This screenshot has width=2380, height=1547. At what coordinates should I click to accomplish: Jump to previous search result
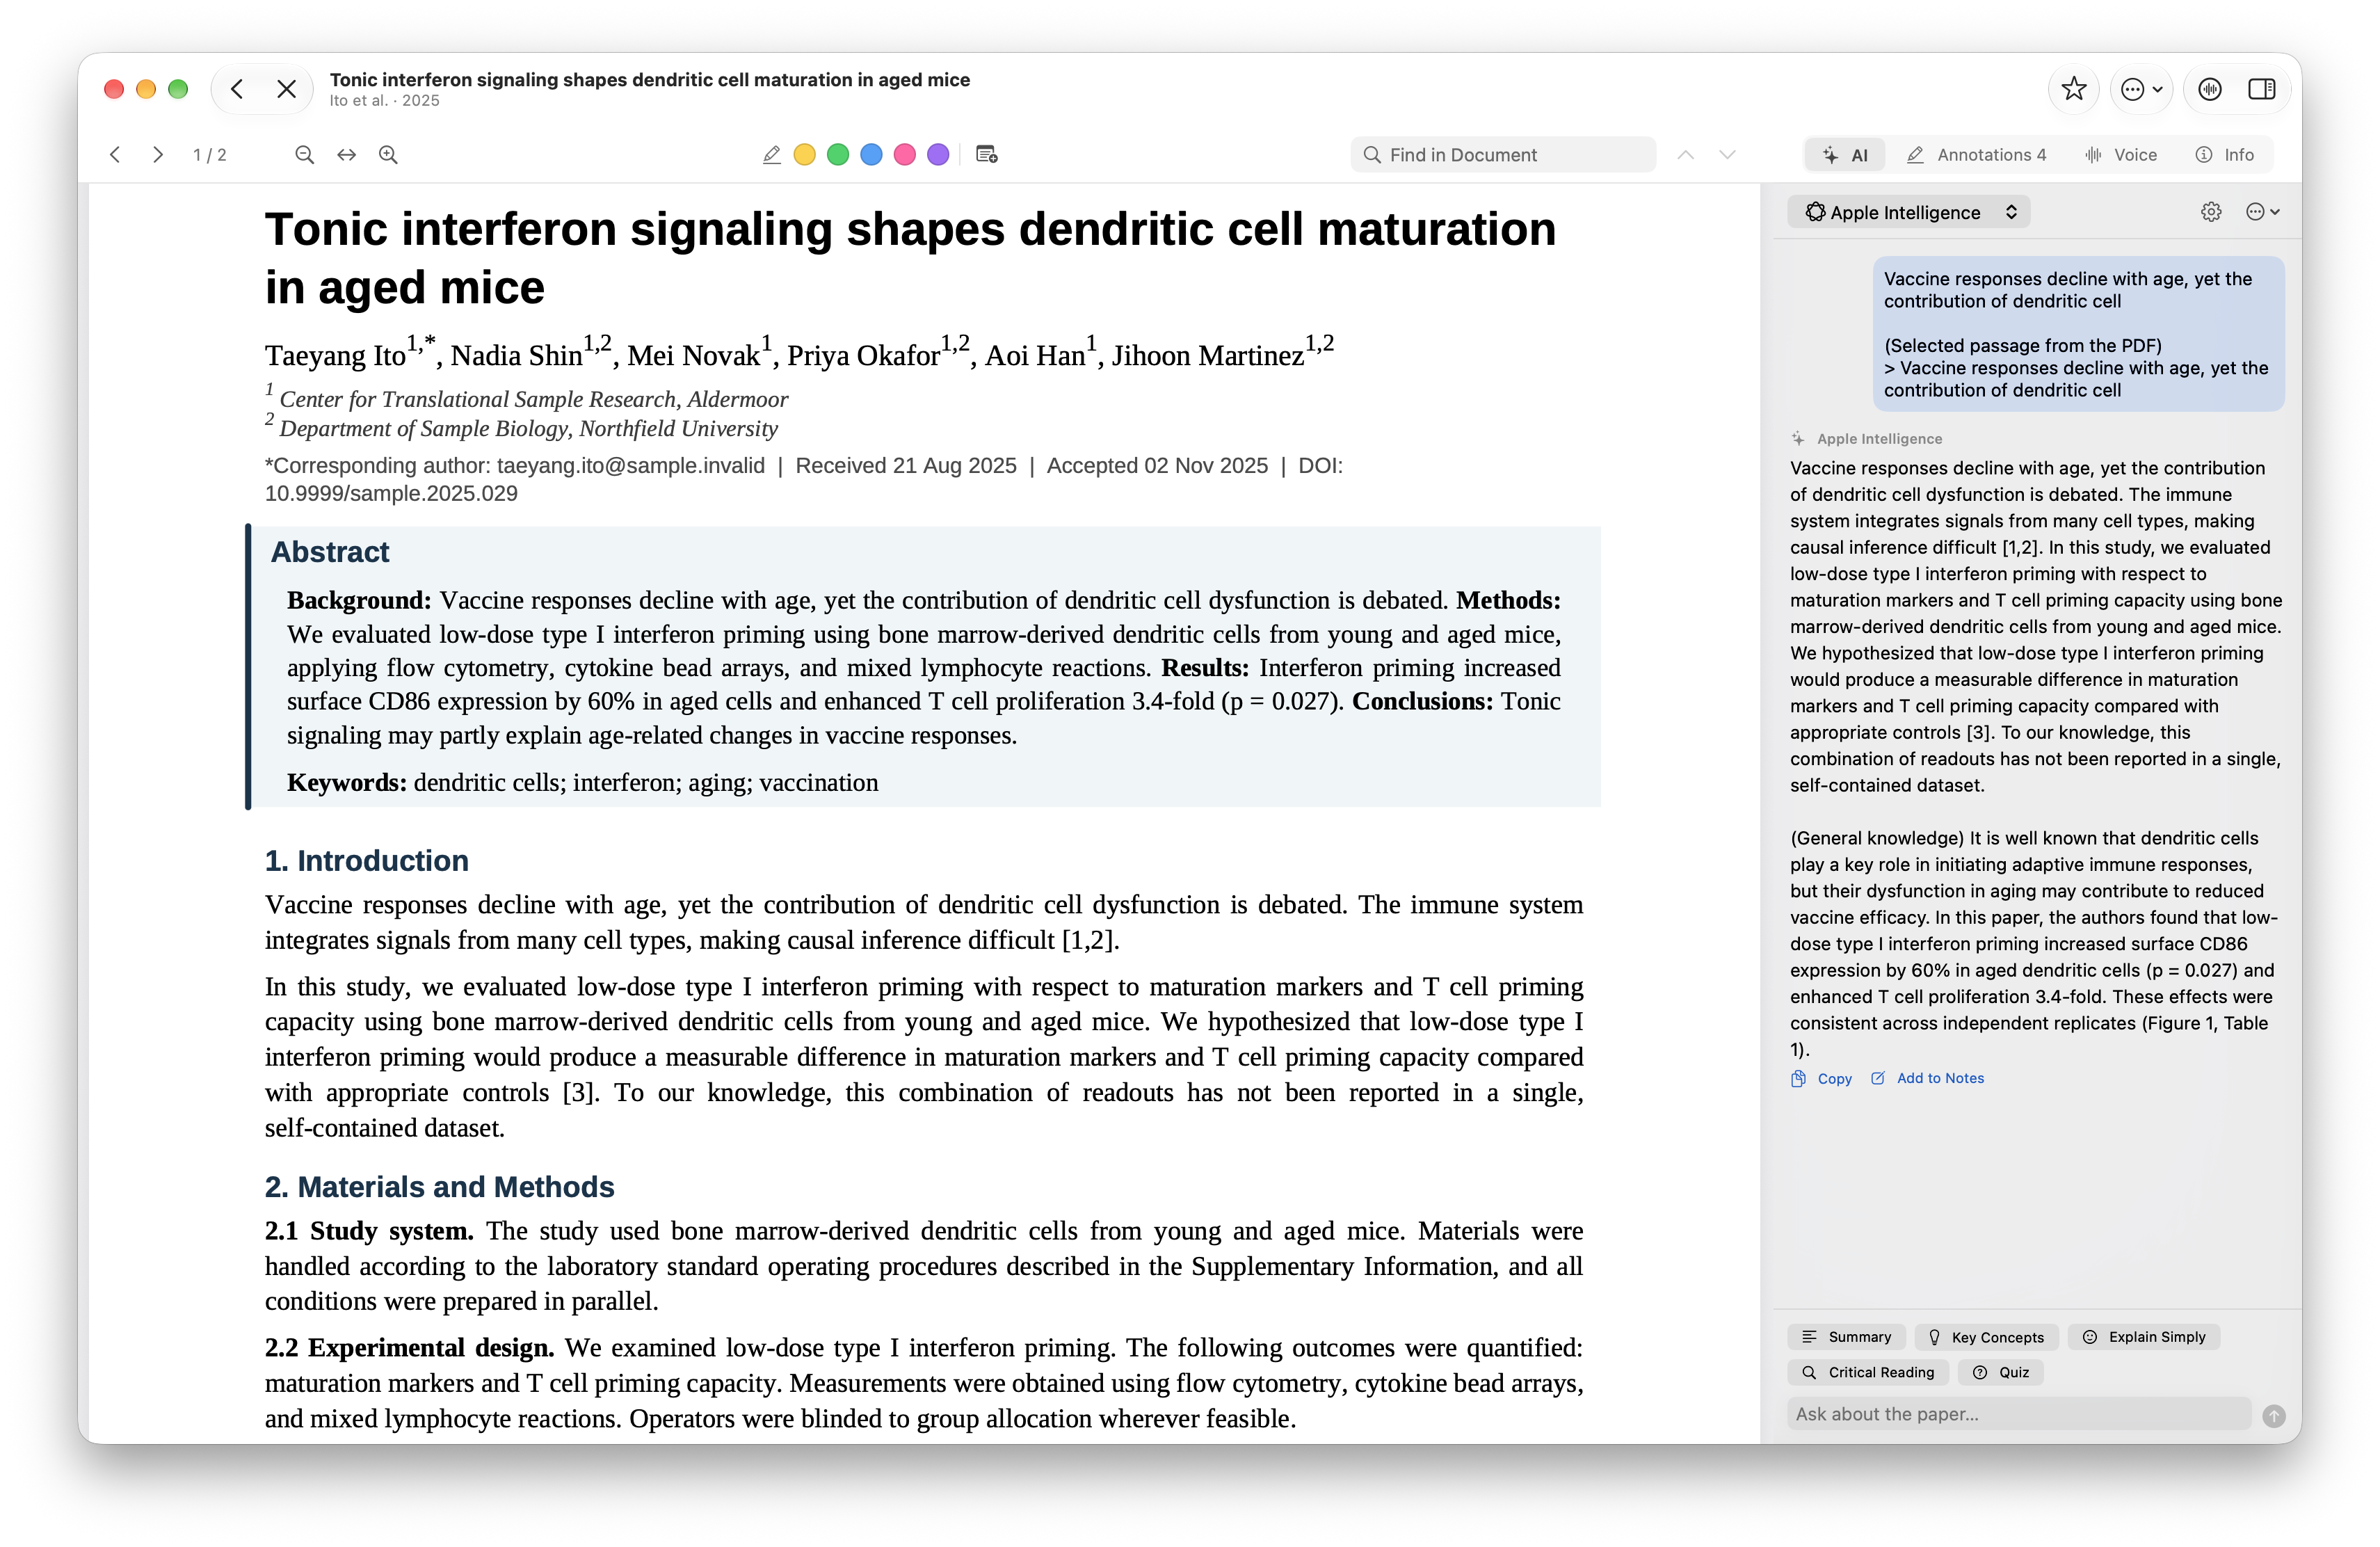point(1686,154)
